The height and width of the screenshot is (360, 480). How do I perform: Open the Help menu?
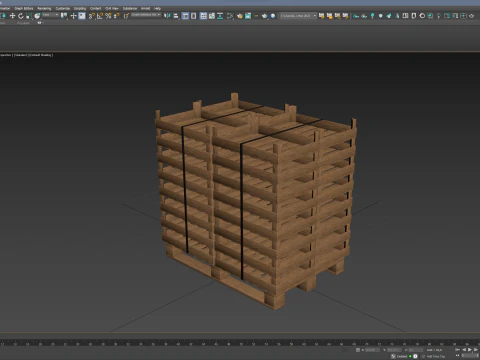tap(157, 8)
